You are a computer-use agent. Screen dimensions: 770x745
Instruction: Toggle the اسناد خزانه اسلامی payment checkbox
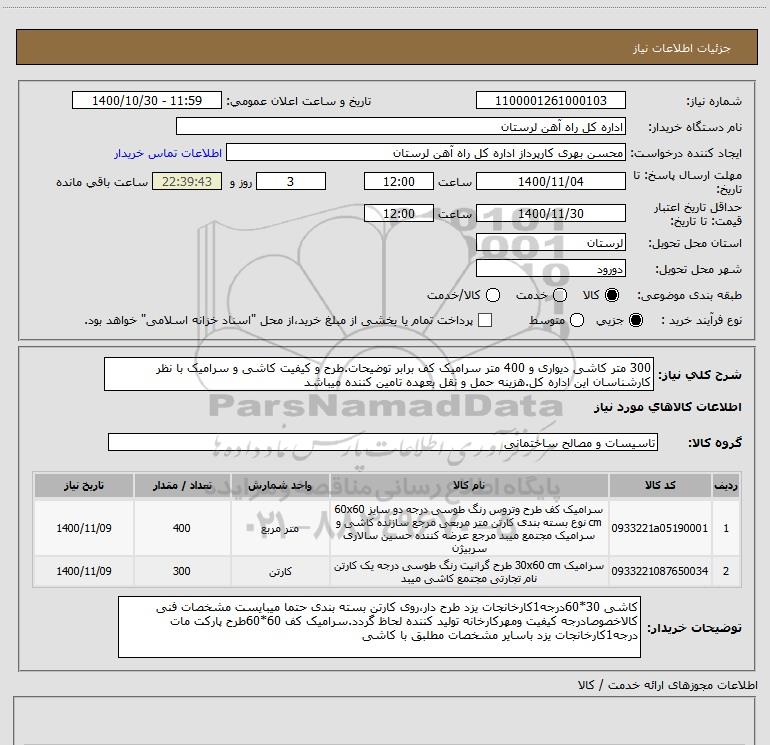click(x=485, y=320)
